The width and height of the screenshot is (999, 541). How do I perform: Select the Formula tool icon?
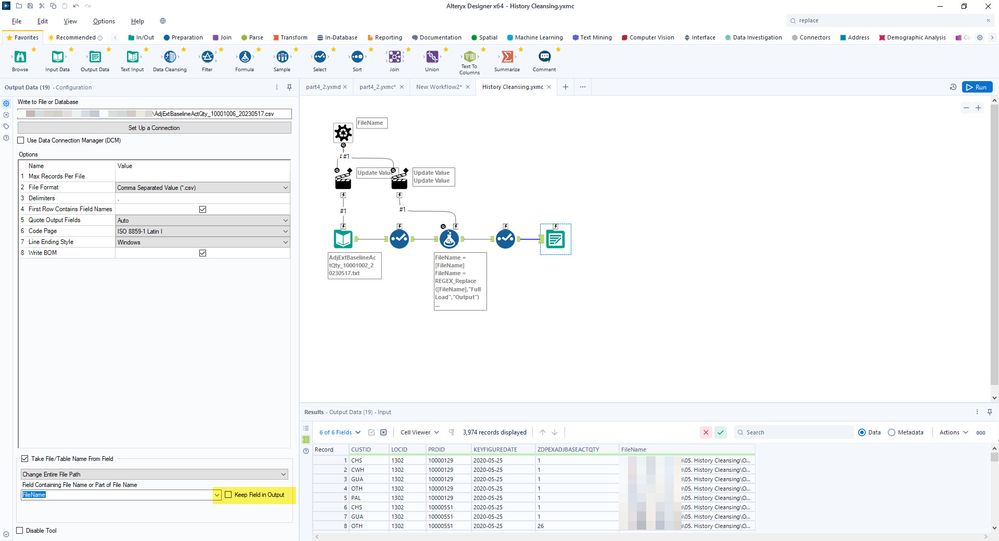244,58
